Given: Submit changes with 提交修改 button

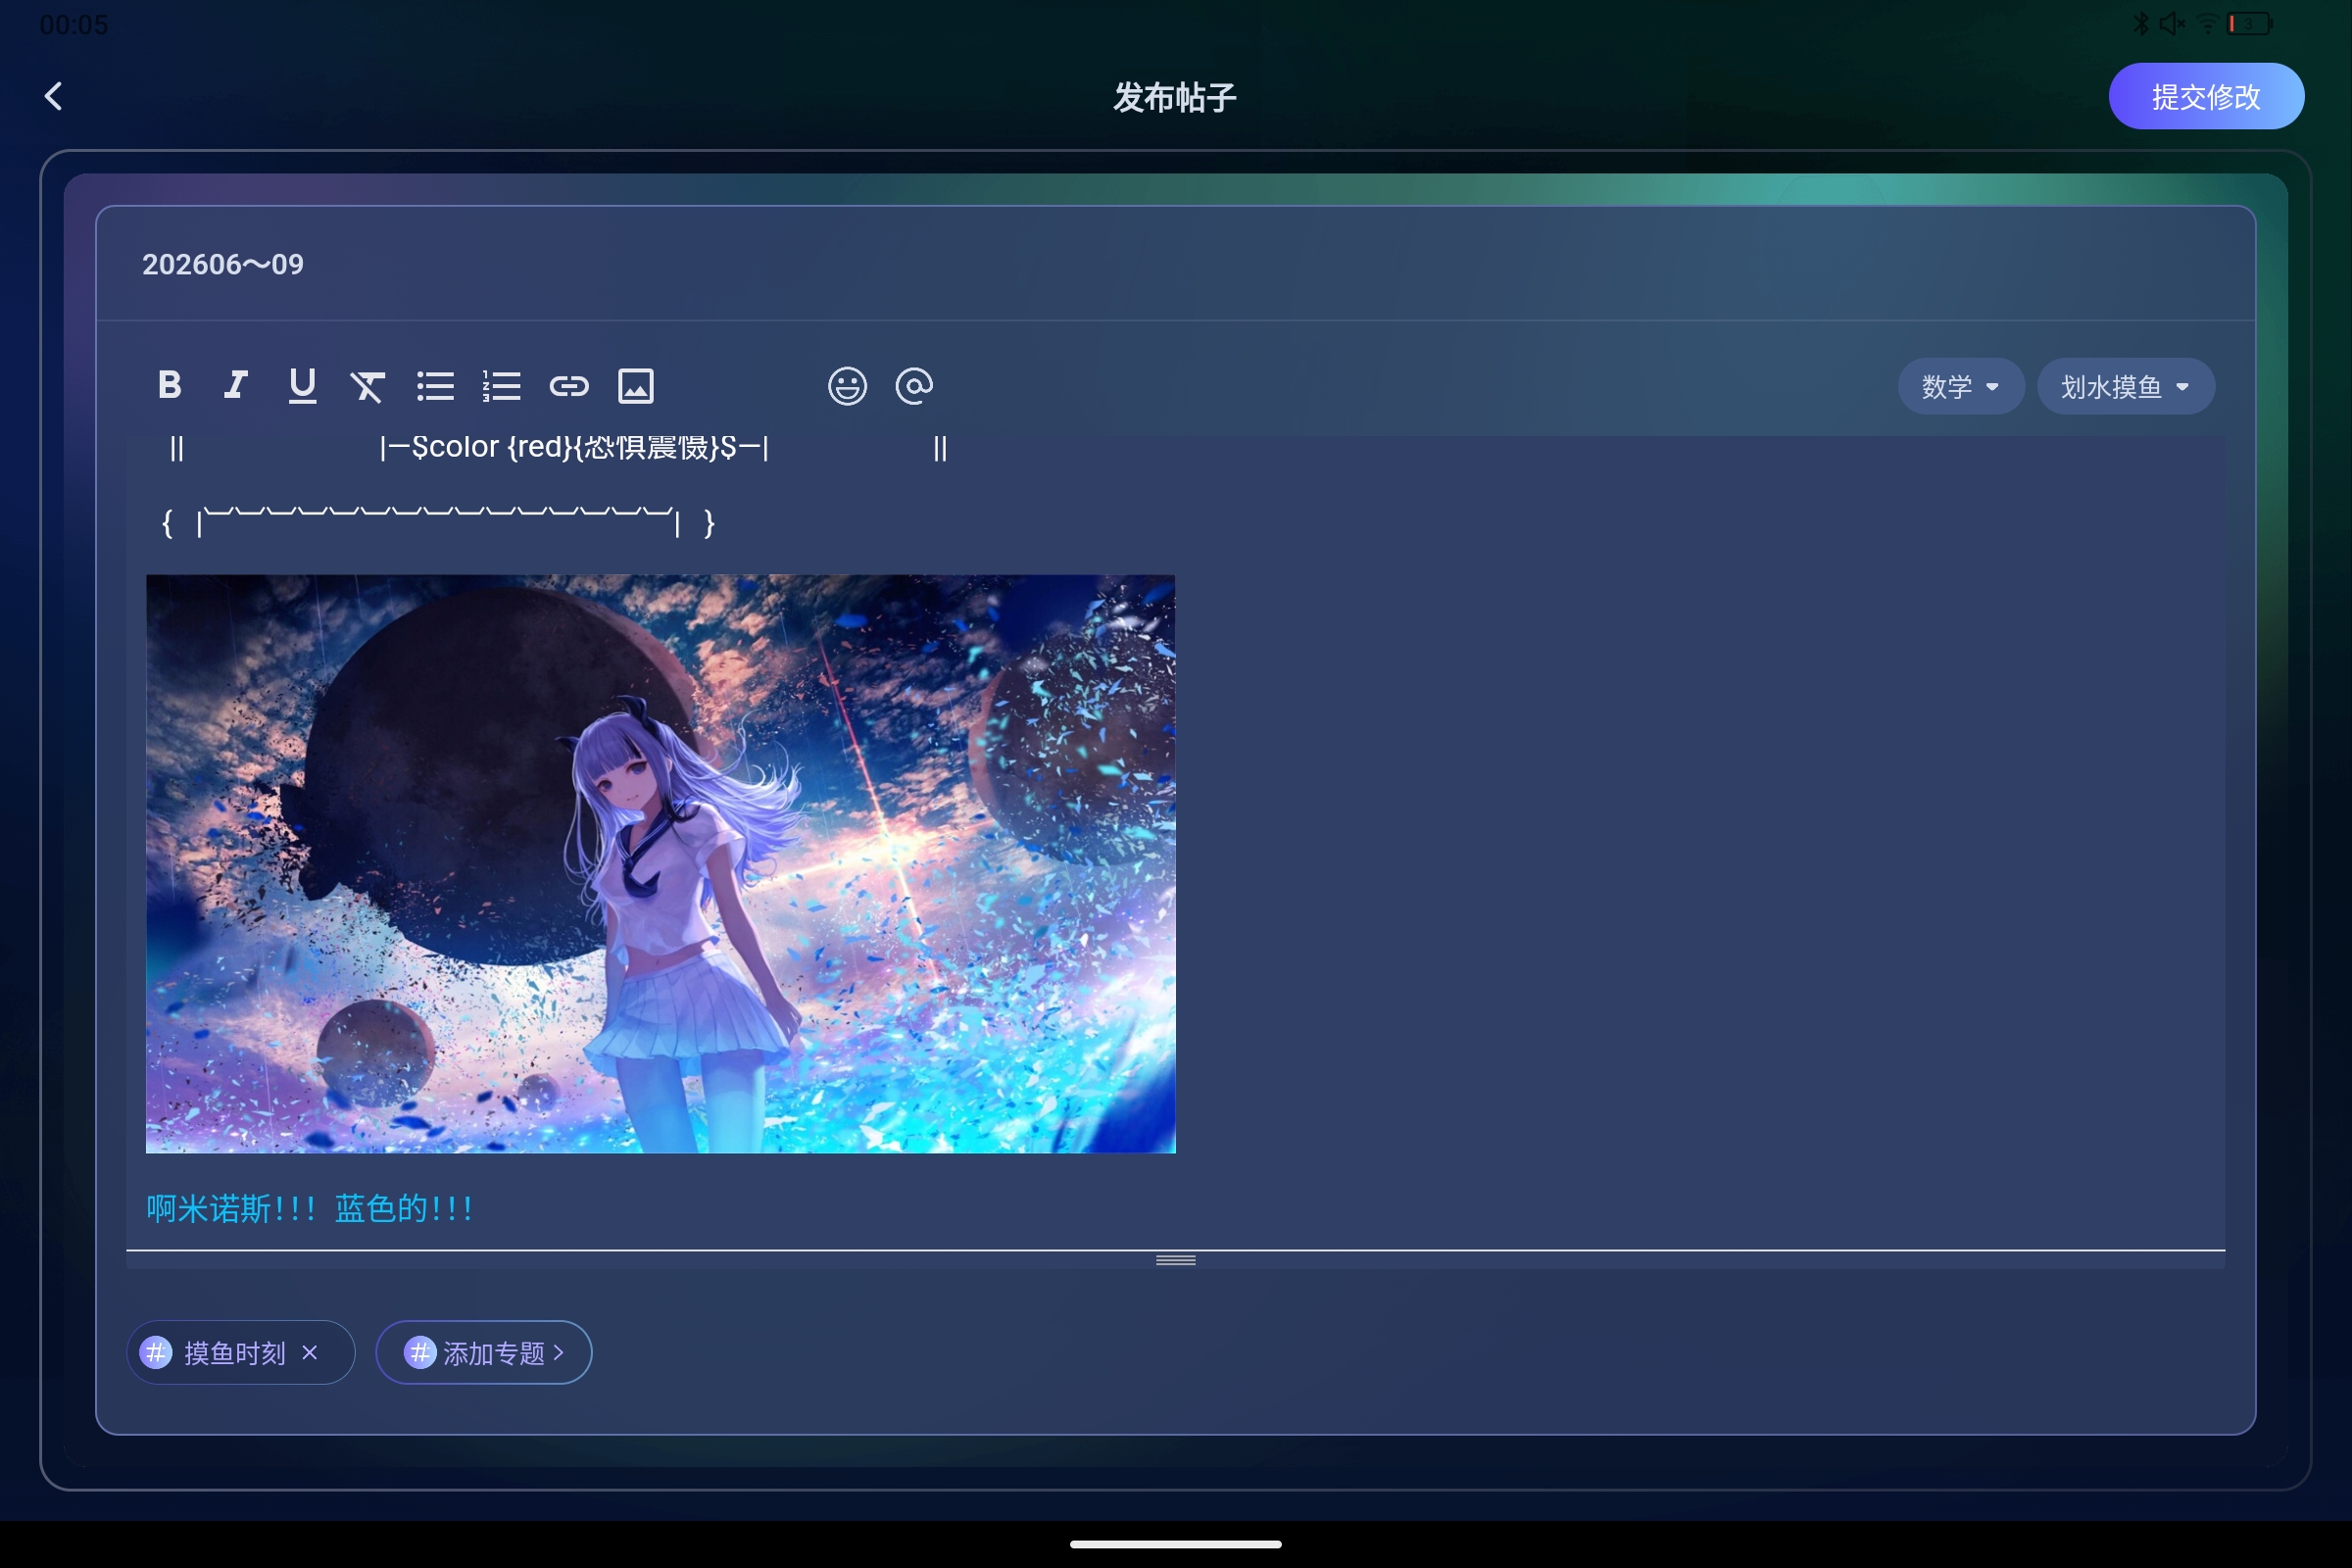Looking at the screenshot, I should click(2206, 97).
